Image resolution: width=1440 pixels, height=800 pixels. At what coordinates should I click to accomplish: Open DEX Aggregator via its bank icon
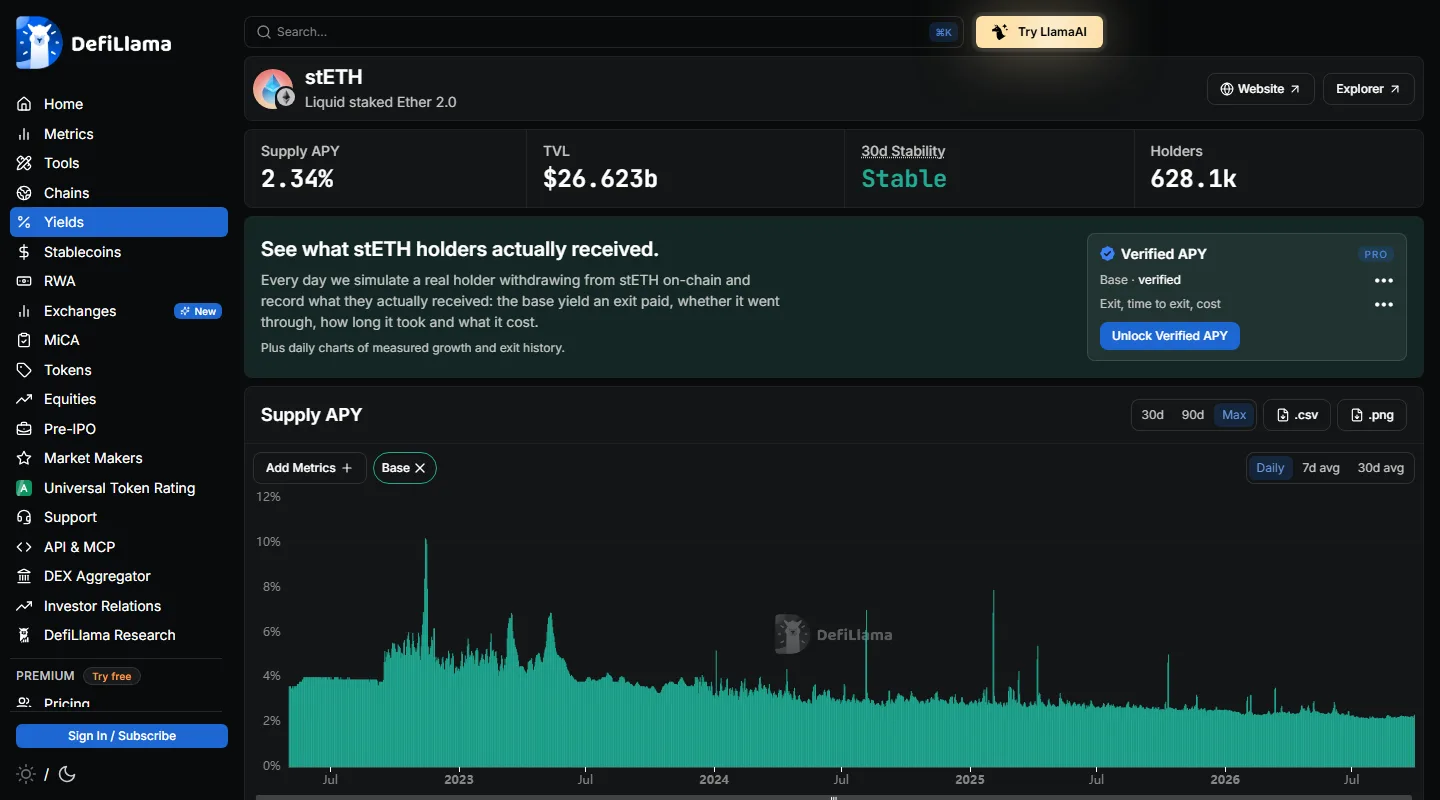pyautogui.click(x=24, y=576)
